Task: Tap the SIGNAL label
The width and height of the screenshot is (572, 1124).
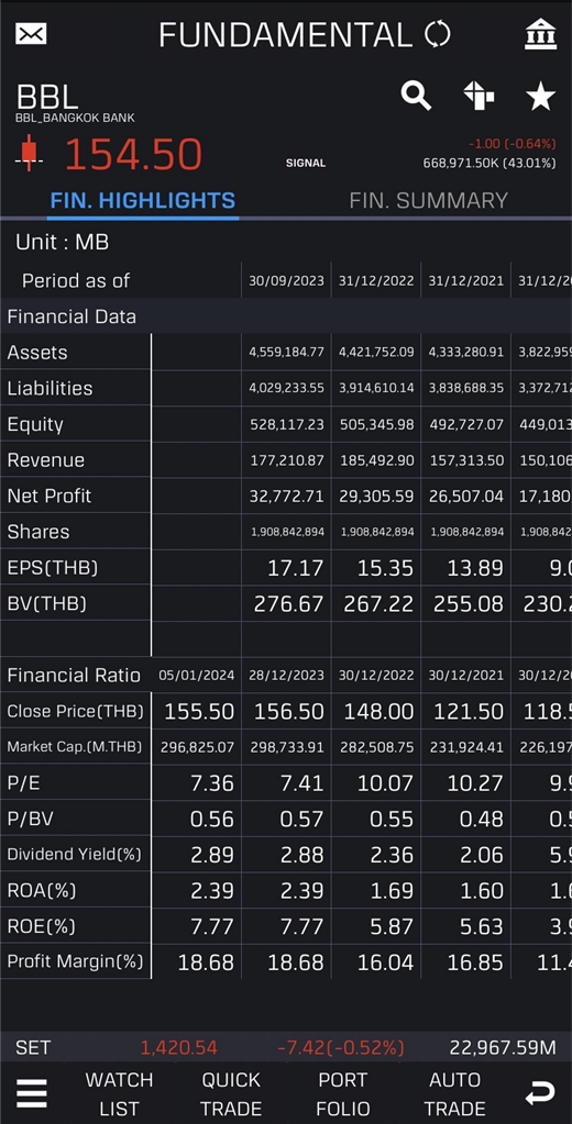Action: tap(305, 163)
